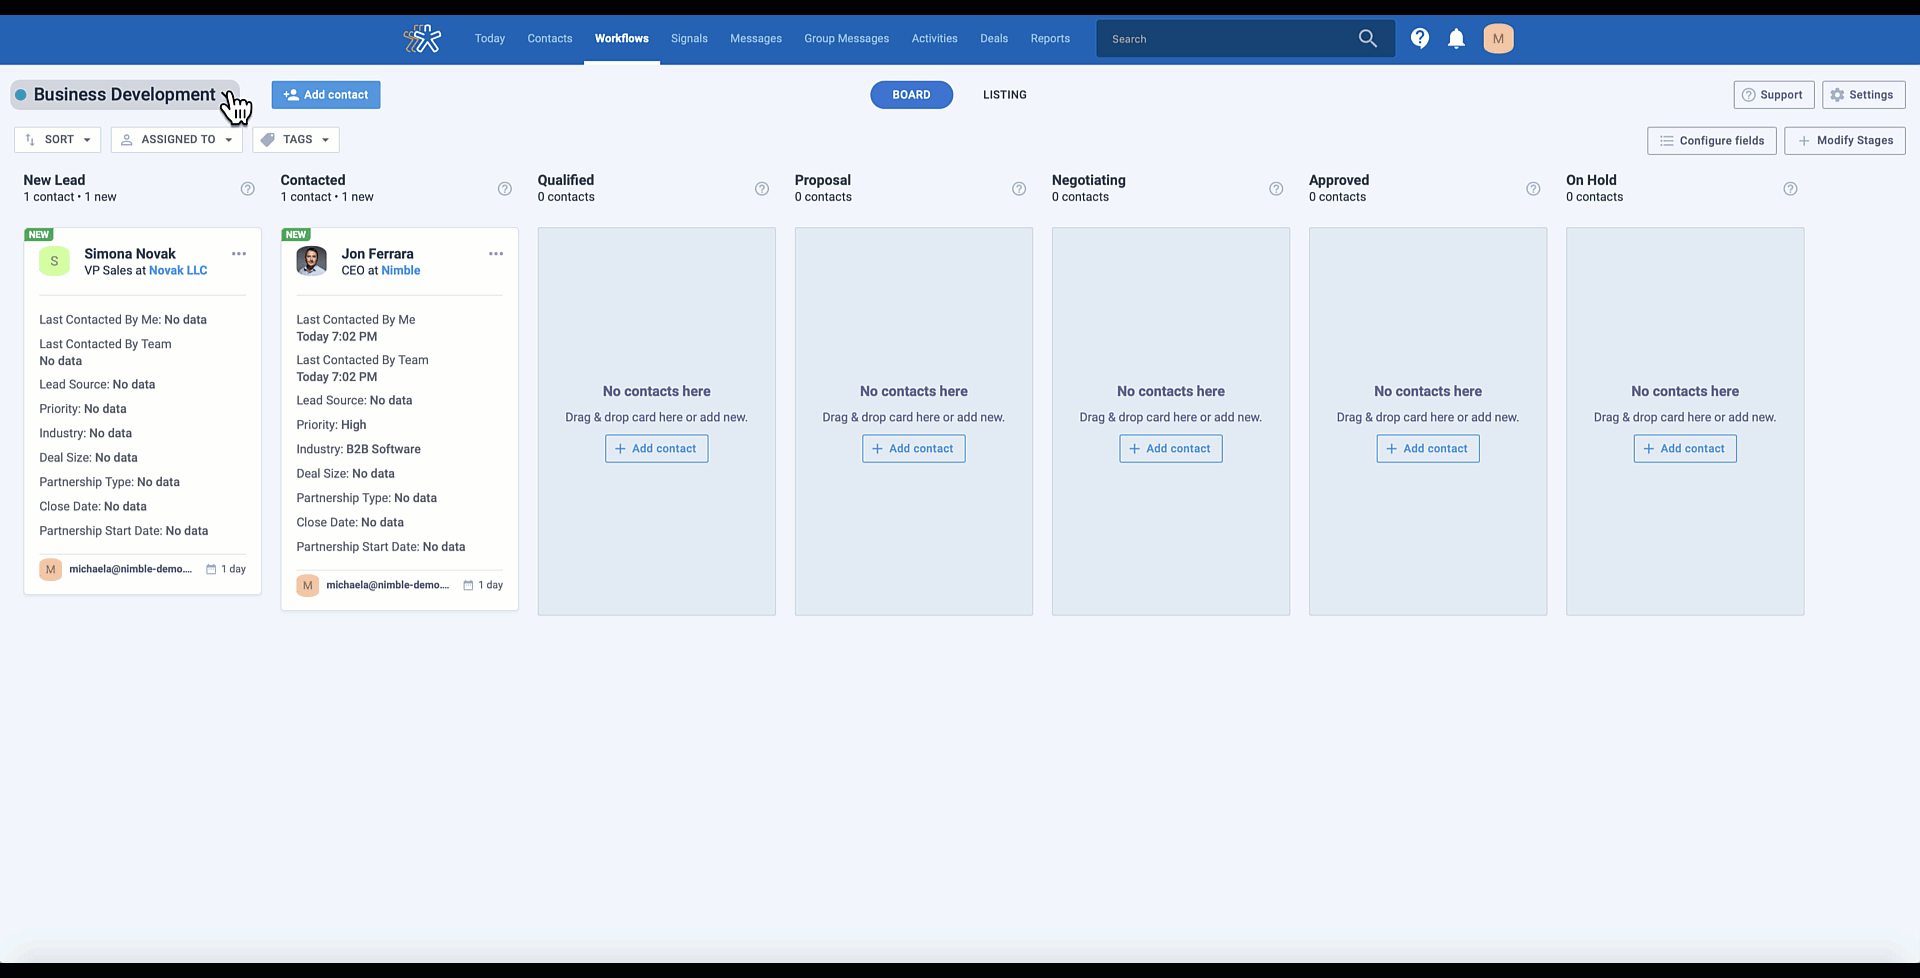Image resolution: width=1920 pixels, height=978 pixels.
Task: Click the Modify Stages button
Action: [1845, 140]
